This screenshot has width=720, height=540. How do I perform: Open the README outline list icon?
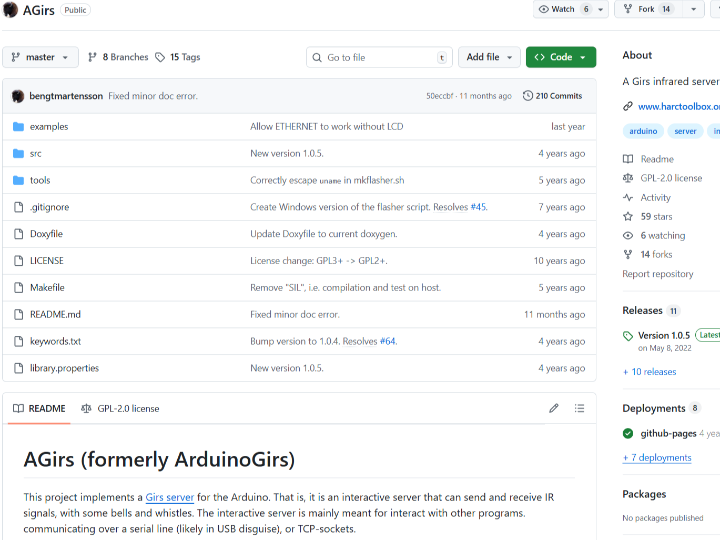click(581, 408)
